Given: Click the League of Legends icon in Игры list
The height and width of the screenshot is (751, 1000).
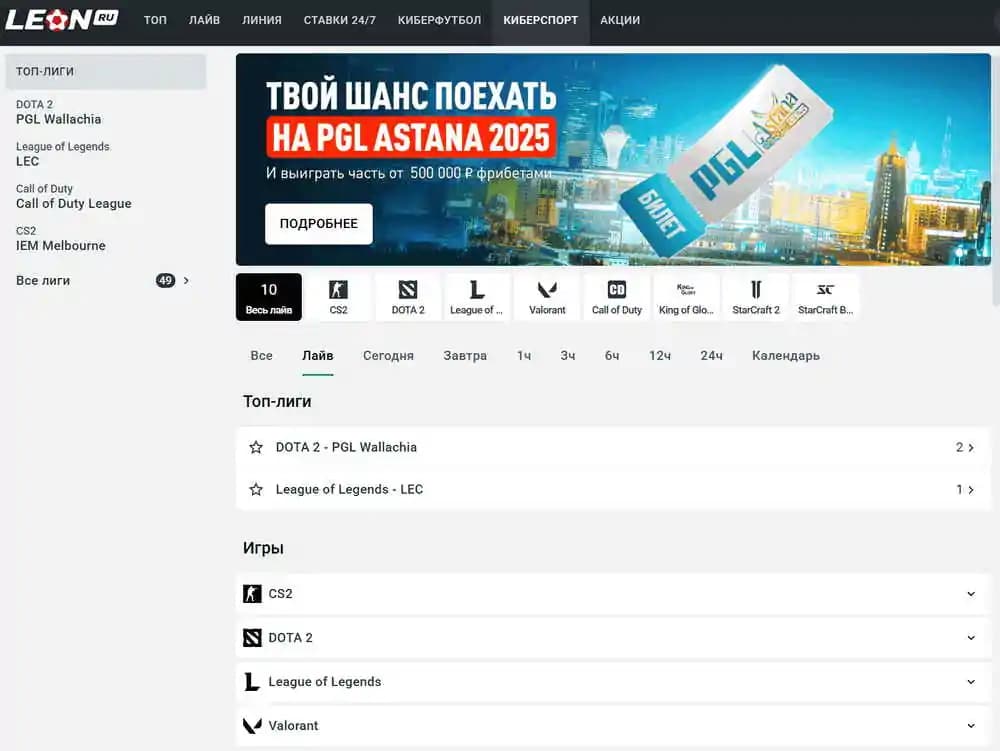Looking at the screenshot, I should pos(252,682).
